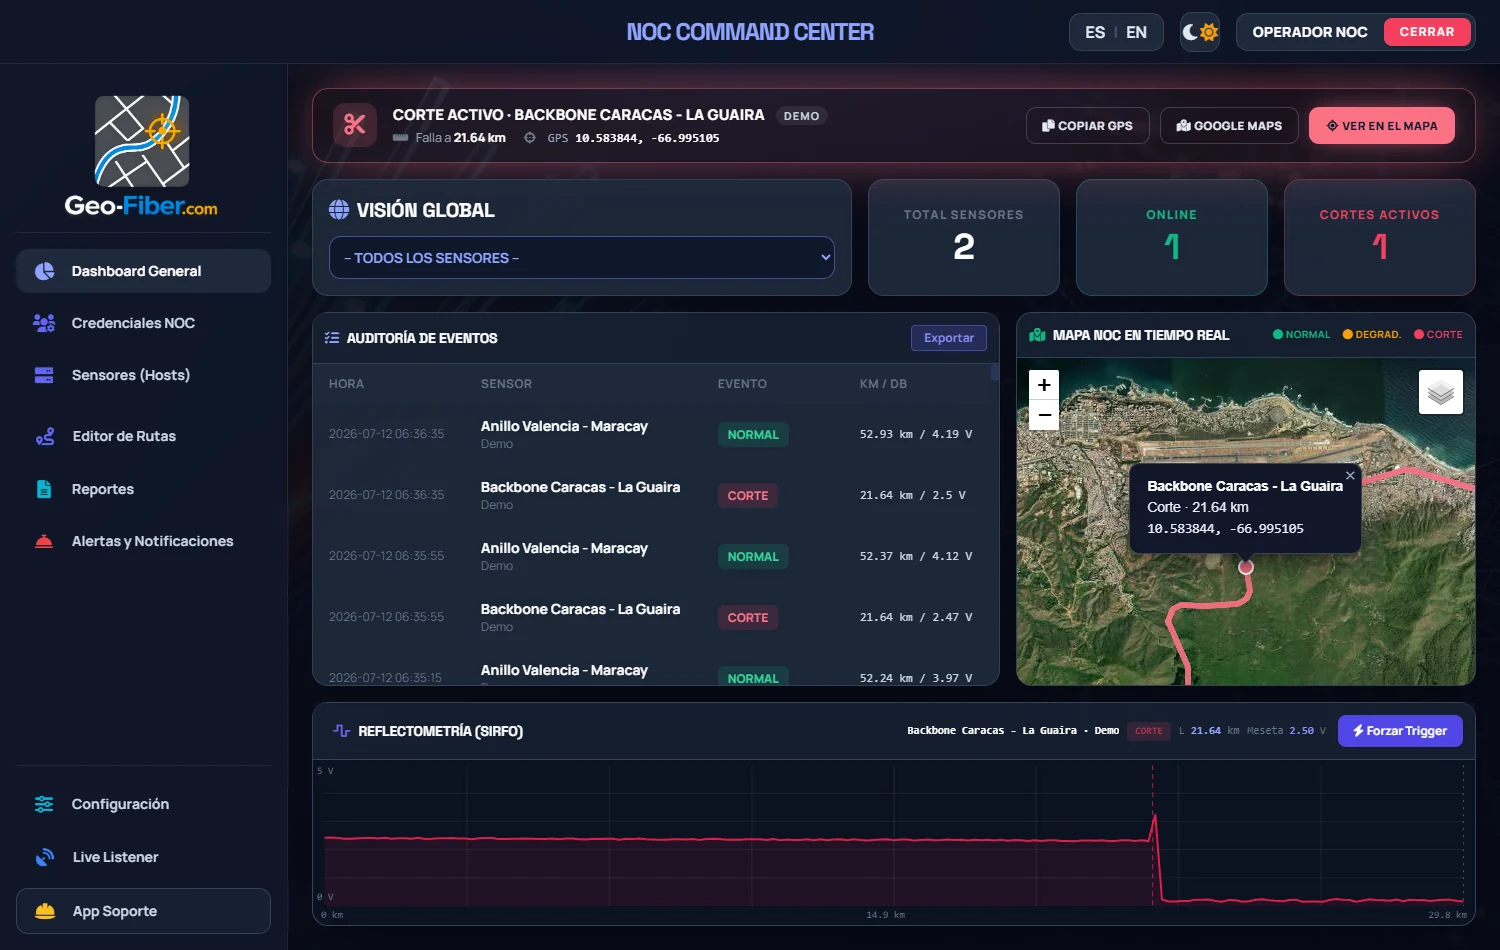This screenshot has height=950, width=1500.
Task: Close the Backbone Caracas map popup
Action: click(x=1350, y=475)
